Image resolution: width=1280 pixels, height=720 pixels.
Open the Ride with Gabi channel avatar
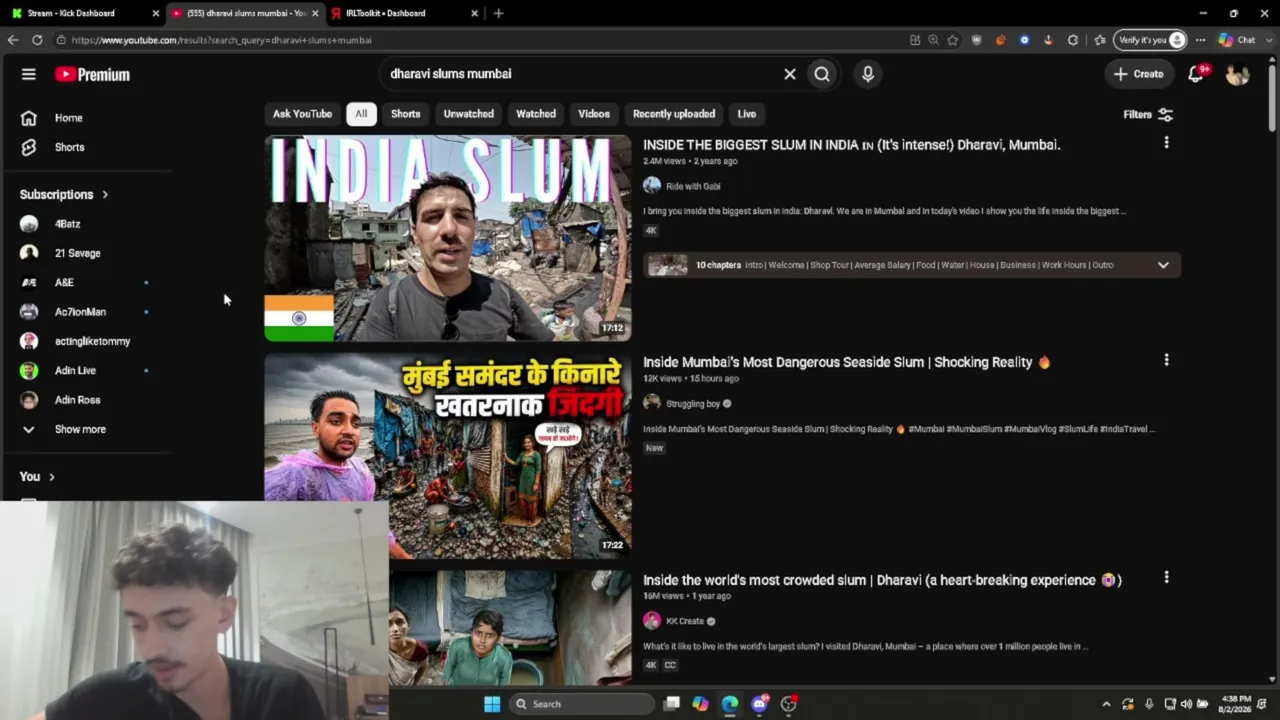pos(652,186)
